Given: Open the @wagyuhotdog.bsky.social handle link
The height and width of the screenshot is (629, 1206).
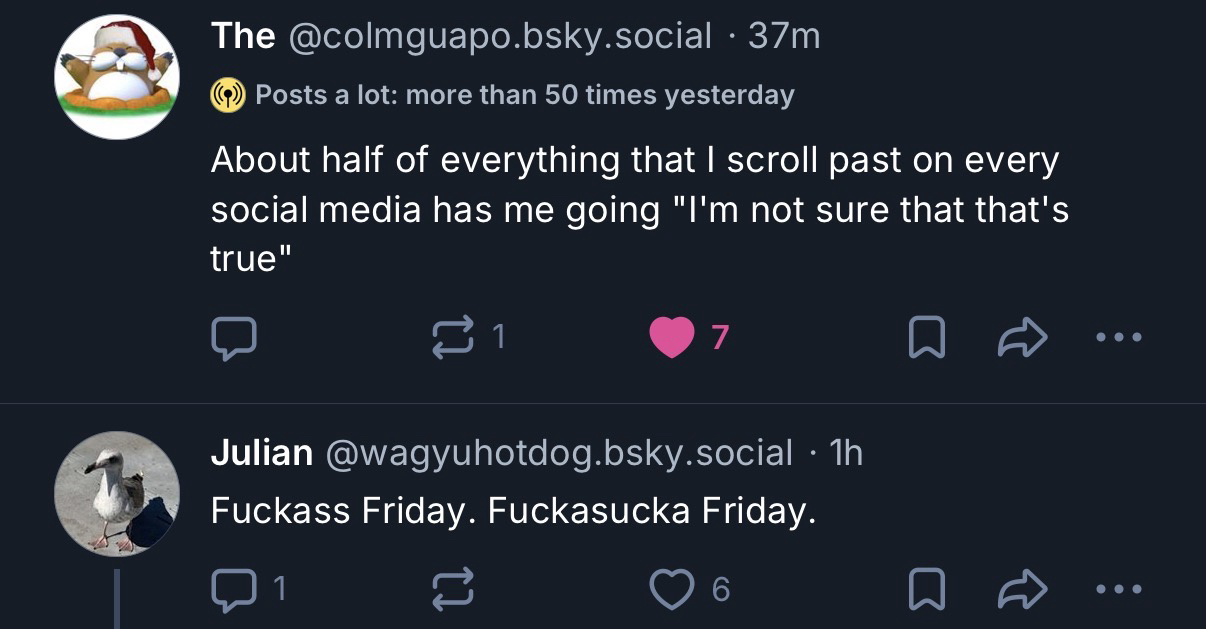Looking at the screenshot, I should [x=557, y=454].
